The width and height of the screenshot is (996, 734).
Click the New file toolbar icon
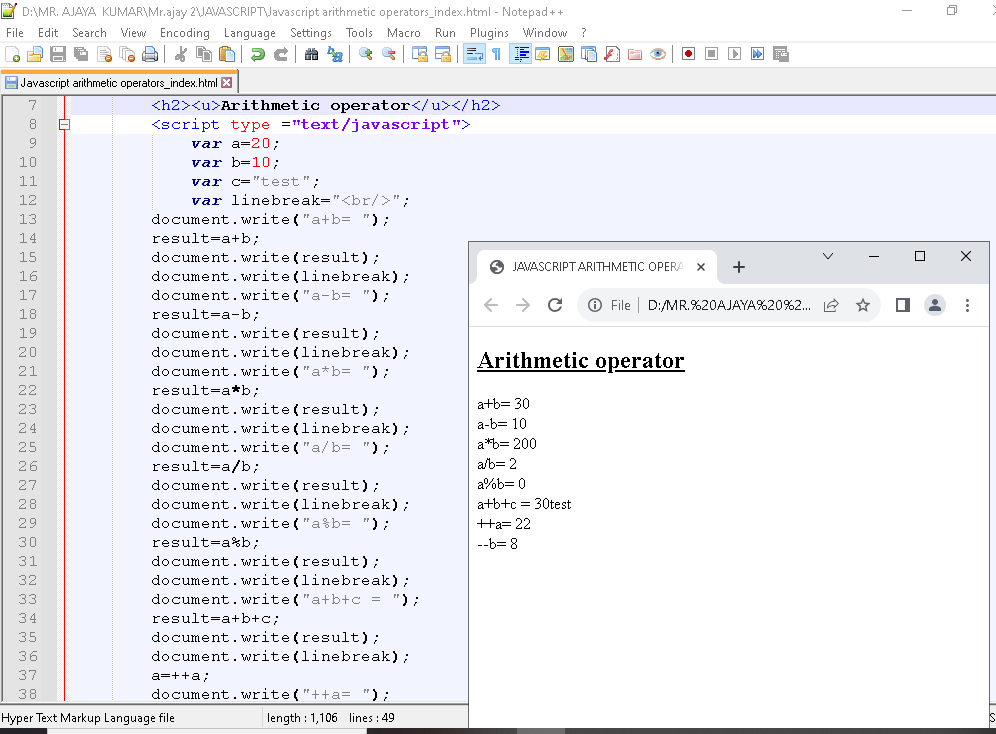click(12, 54)
